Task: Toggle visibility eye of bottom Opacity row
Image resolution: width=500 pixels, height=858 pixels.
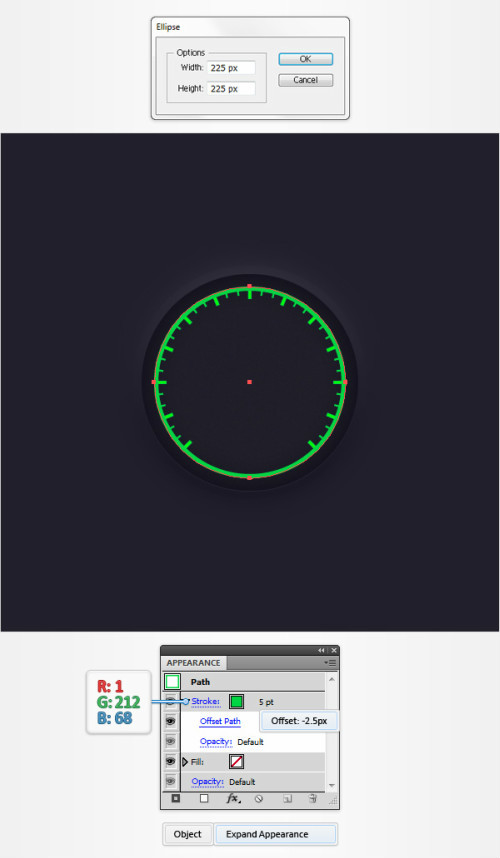Action: point(170,781)
